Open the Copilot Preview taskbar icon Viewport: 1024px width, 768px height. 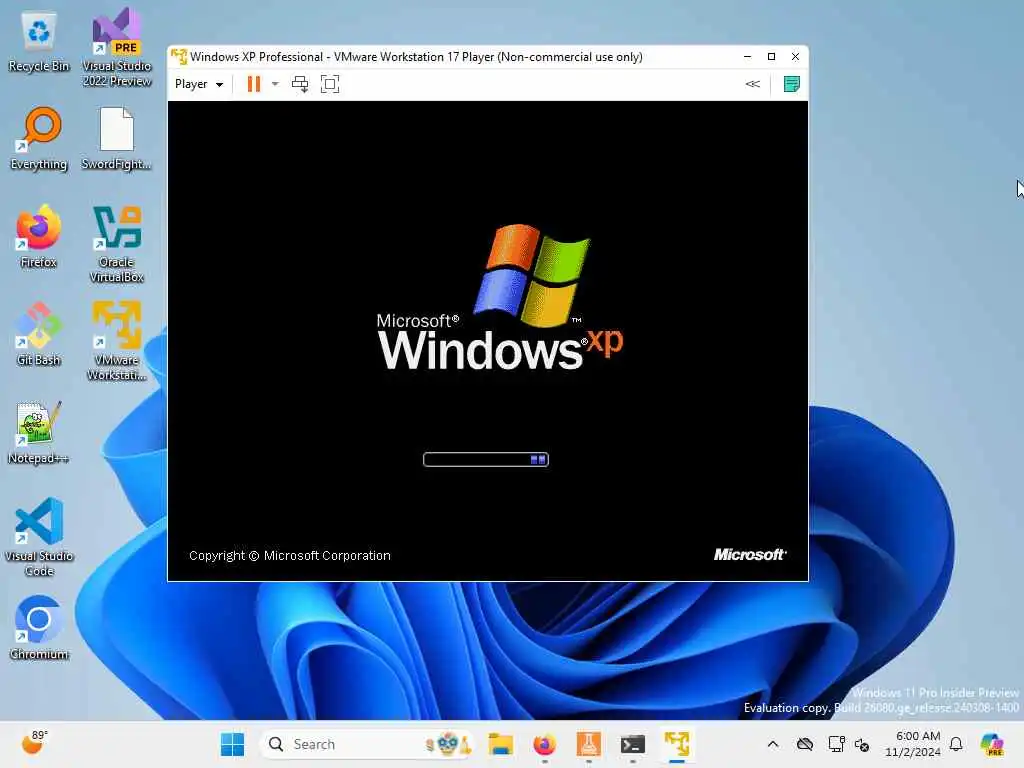992,744
